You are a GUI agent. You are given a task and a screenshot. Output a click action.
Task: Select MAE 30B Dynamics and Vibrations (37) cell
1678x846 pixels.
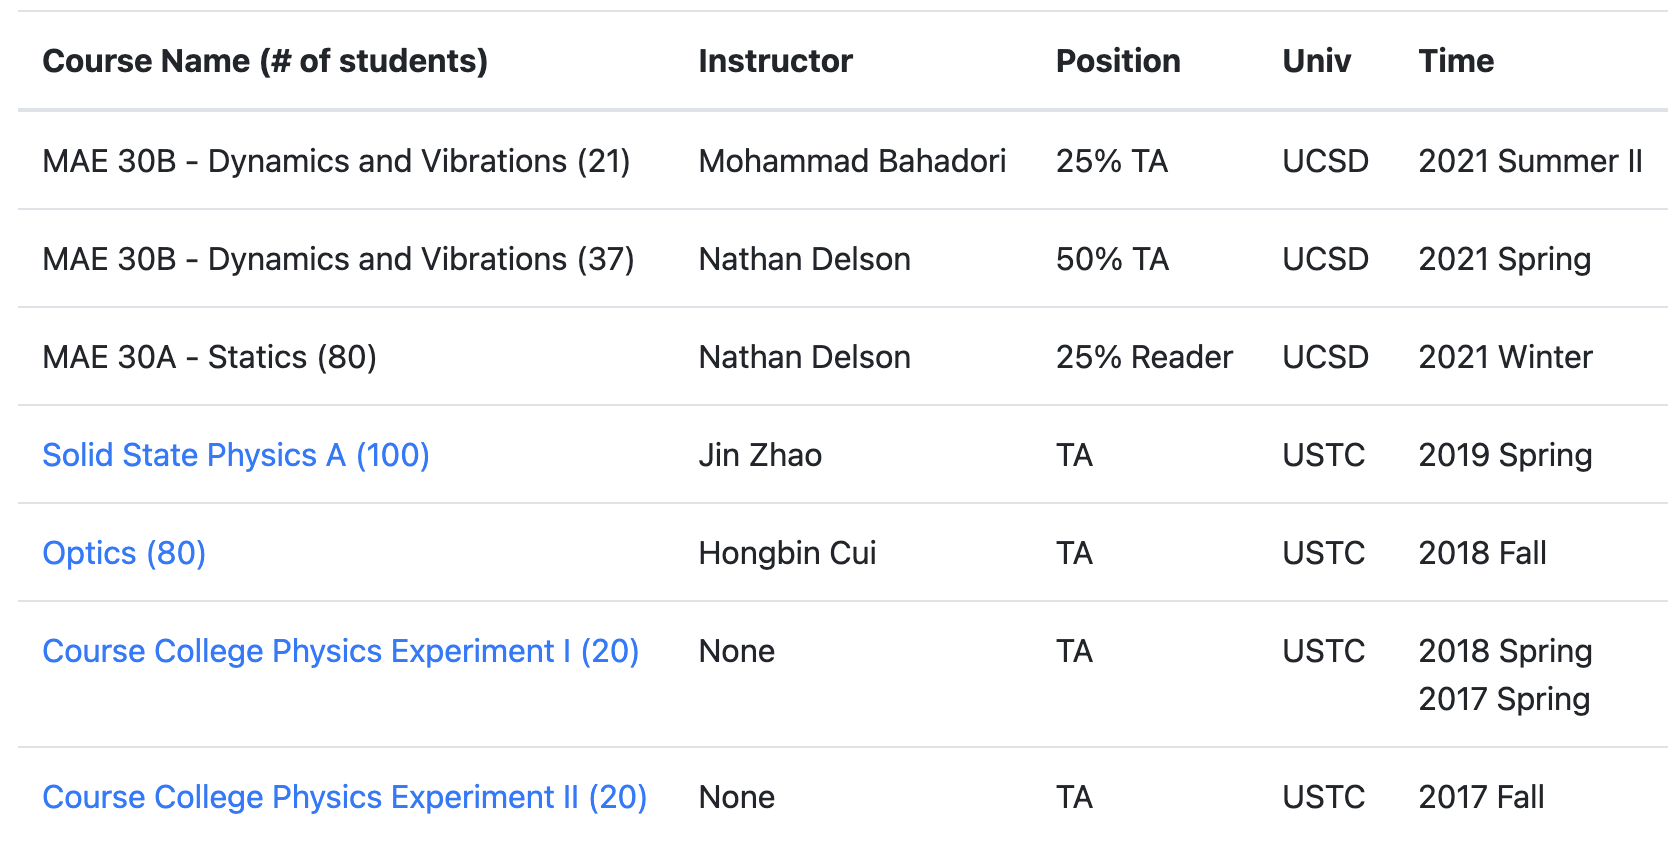(338, 259)
